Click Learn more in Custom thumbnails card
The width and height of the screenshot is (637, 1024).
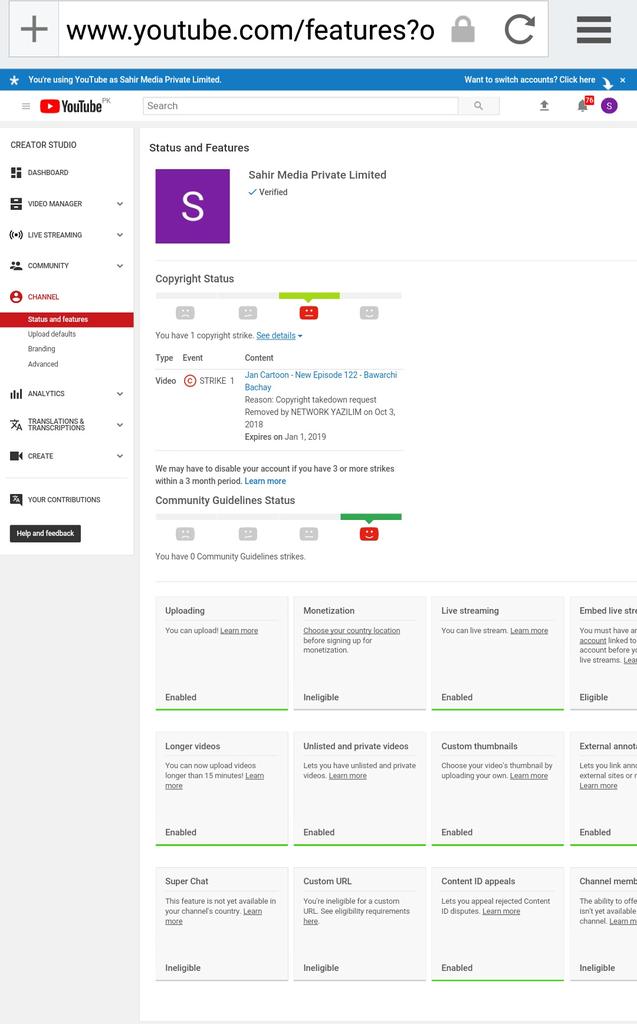[529, 776]
